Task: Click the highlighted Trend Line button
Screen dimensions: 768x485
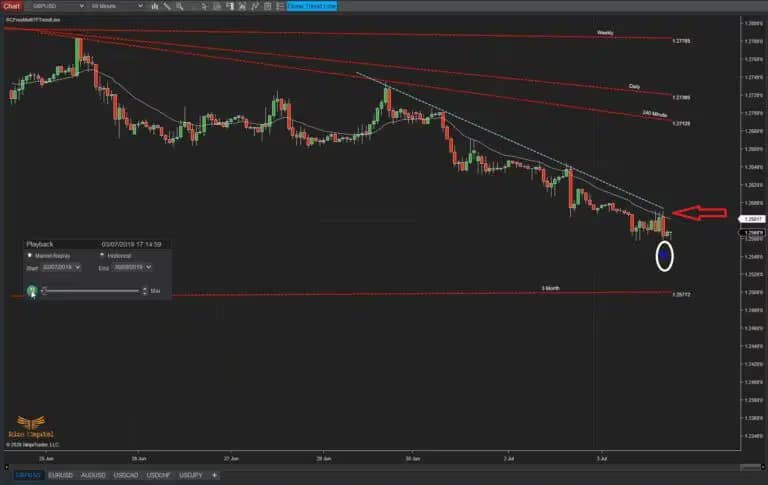Action: (312, 6)
